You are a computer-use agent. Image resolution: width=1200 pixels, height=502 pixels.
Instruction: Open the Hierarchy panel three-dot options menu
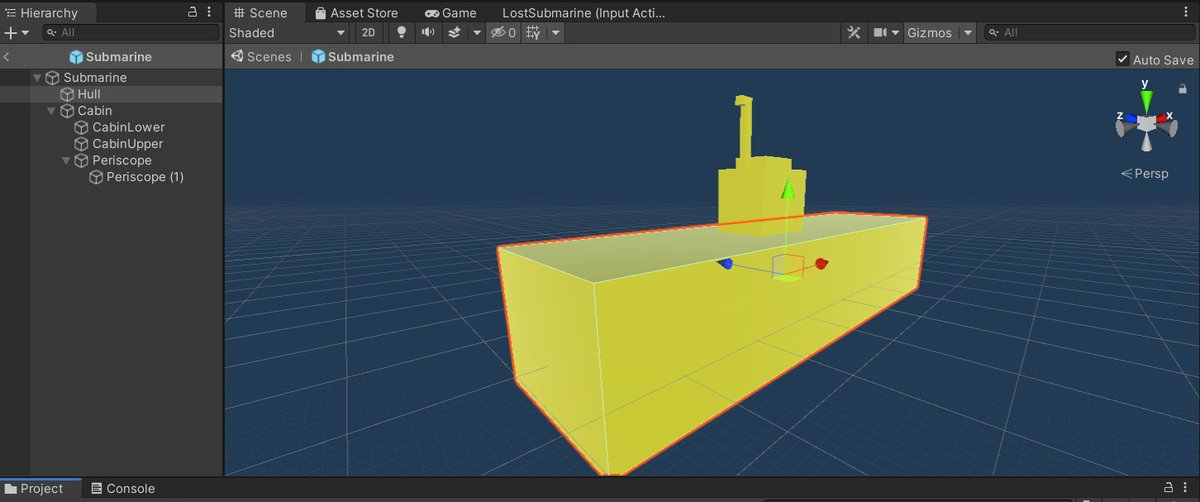pyautogui.click(x=208, y=13)
